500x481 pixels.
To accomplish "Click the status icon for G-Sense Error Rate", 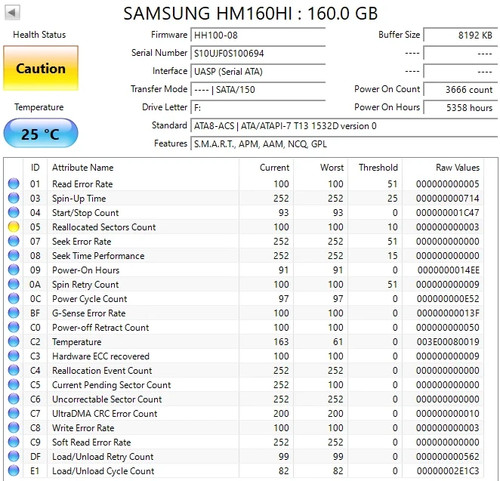I will [x=14, y=313].
